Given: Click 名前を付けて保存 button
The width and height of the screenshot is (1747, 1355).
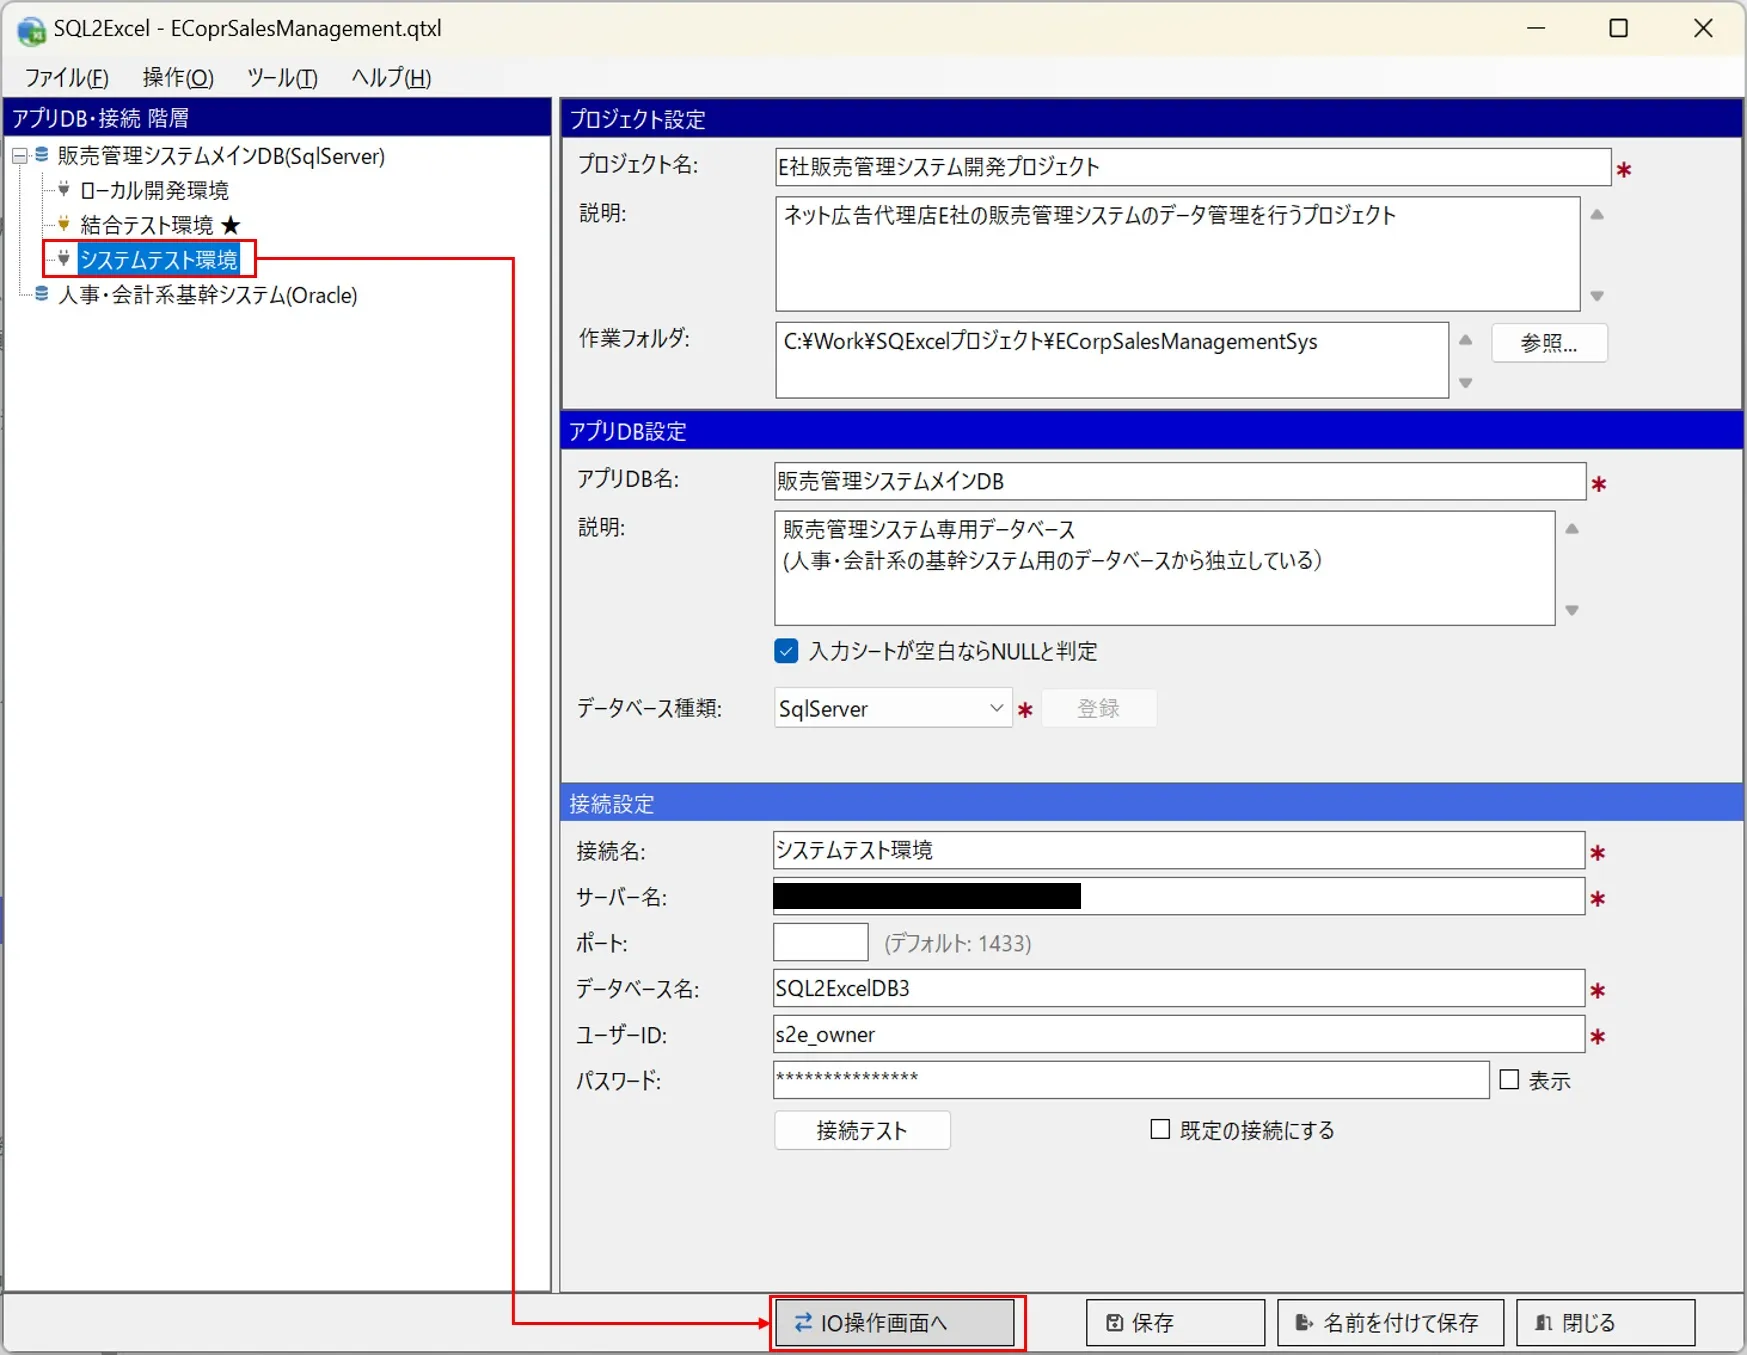Looking at the screenshot, I should (1391, 1323).
